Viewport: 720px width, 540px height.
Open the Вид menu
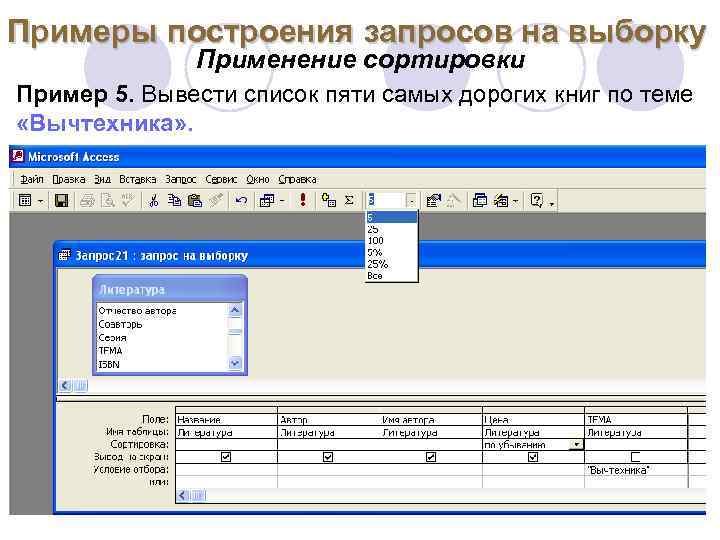102,179
